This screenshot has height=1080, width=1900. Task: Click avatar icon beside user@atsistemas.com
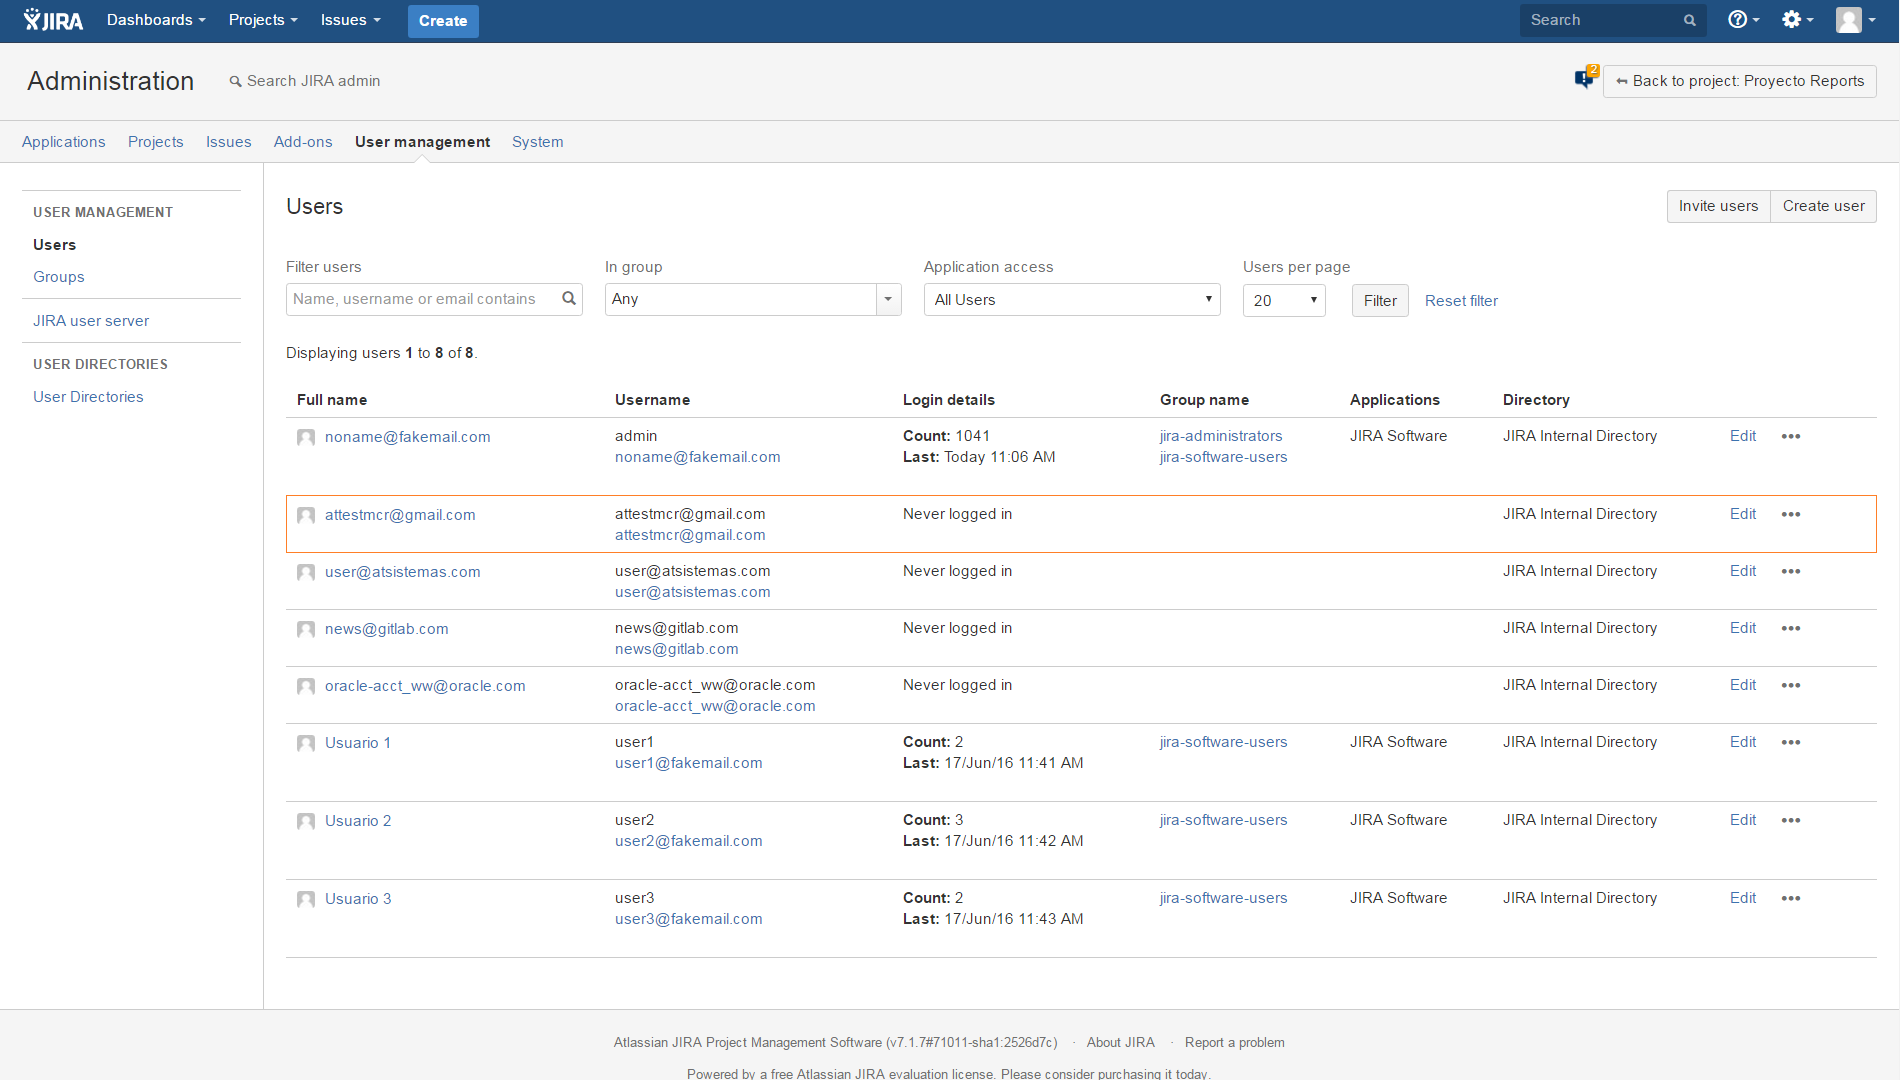(x=306, y=572)
